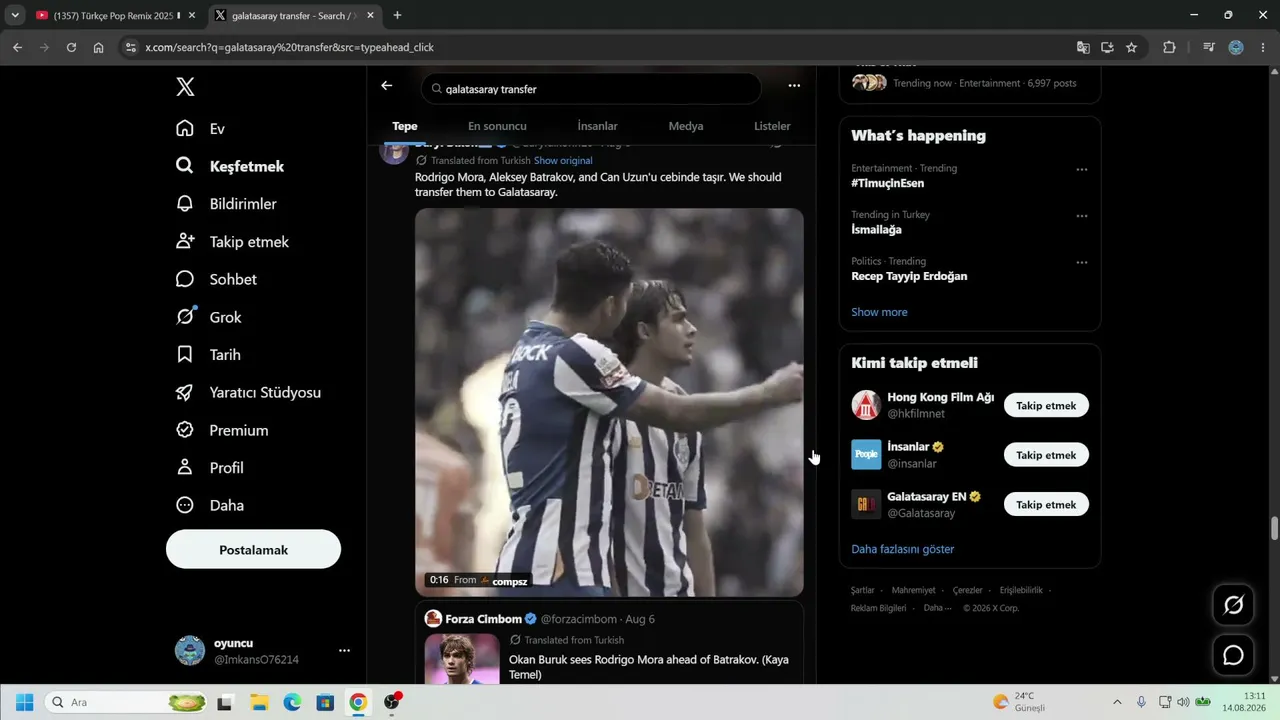Open options for Recep Tayyip Erdoğan trend
Viewport: 1280px width, 720px height.
pyautogui.click(x=1081, y=263)
